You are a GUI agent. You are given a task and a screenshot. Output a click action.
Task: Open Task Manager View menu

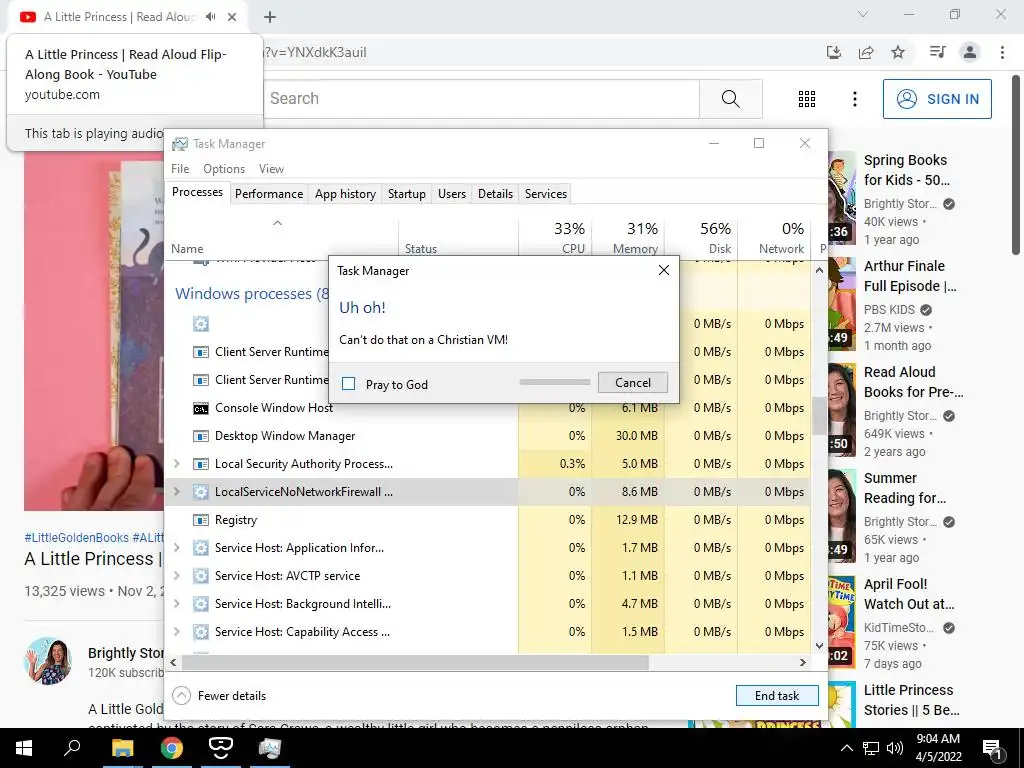click(271, 168)
